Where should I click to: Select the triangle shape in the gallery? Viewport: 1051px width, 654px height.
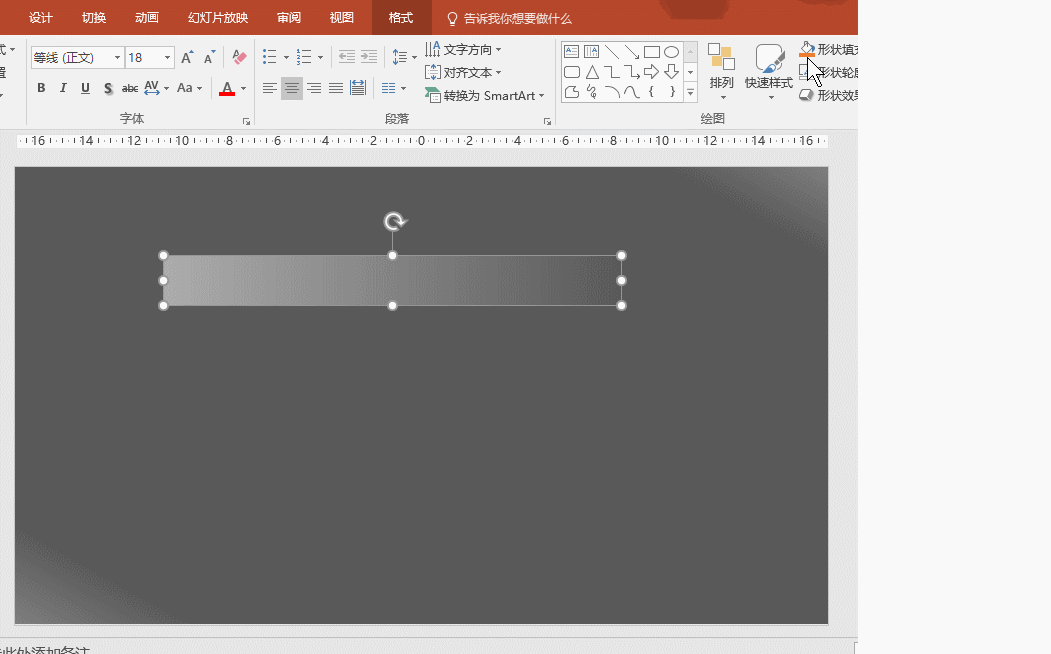point(592,72)
